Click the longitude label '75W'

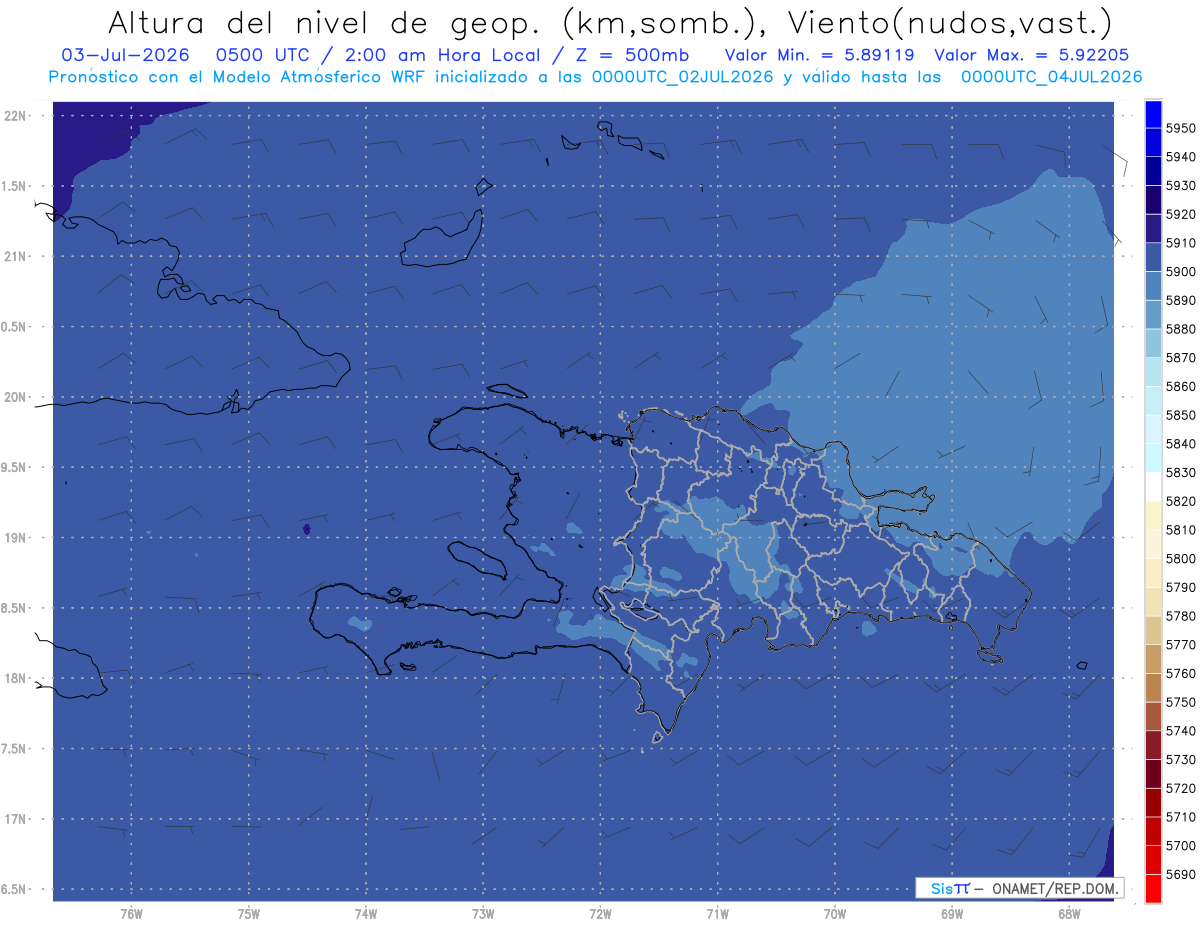click(x=248, y=913)
